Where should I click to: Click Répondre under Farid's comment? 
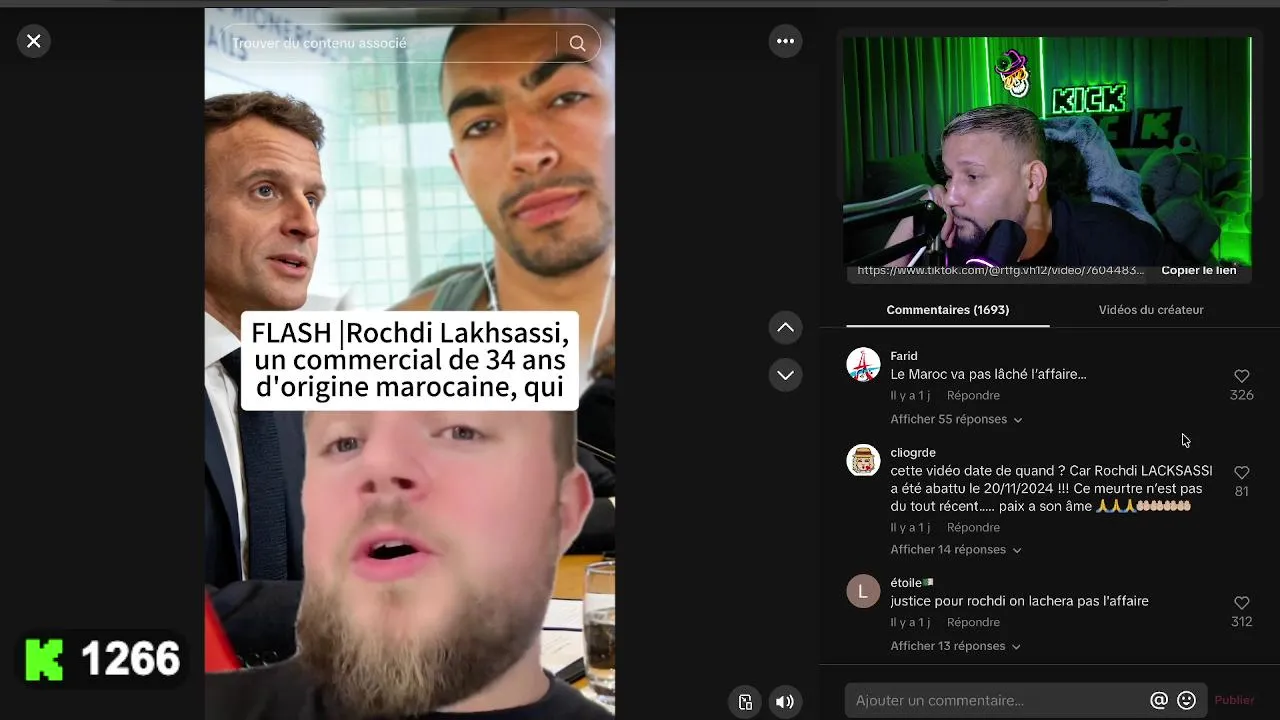point(973,395)
